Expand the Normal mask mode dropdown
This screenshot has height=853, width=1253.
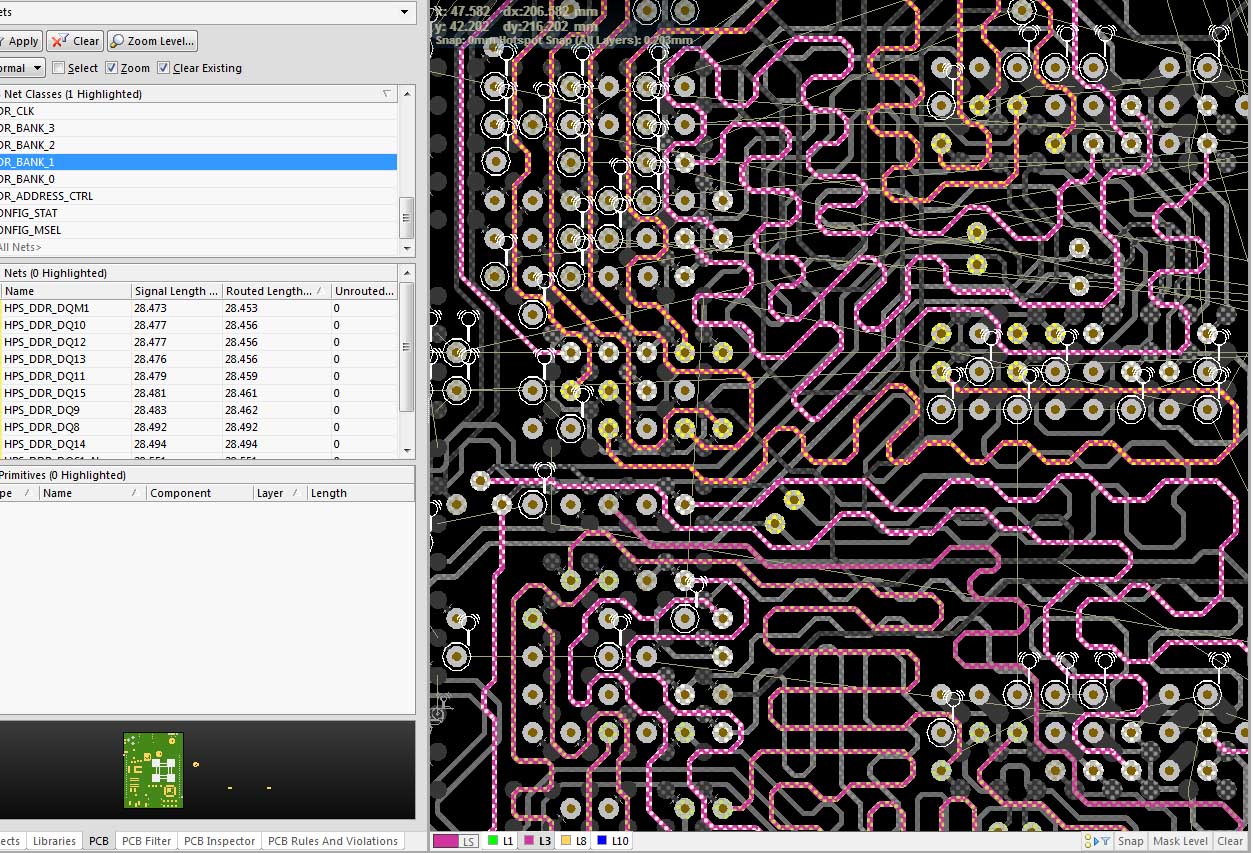tap(38, 68)
